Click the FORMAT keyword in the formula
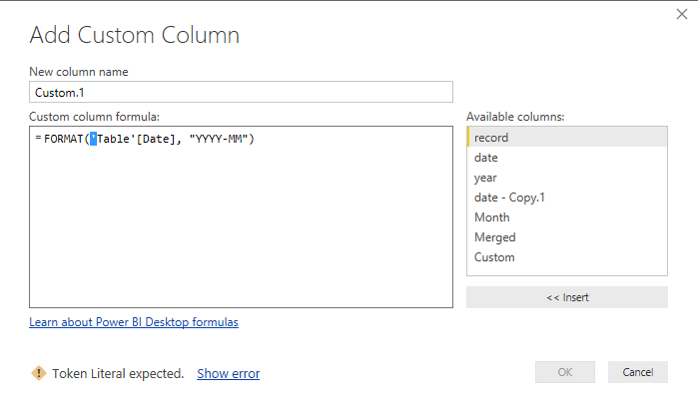The height and width of the screenshot is (412, 698). [x=63, y=139]
